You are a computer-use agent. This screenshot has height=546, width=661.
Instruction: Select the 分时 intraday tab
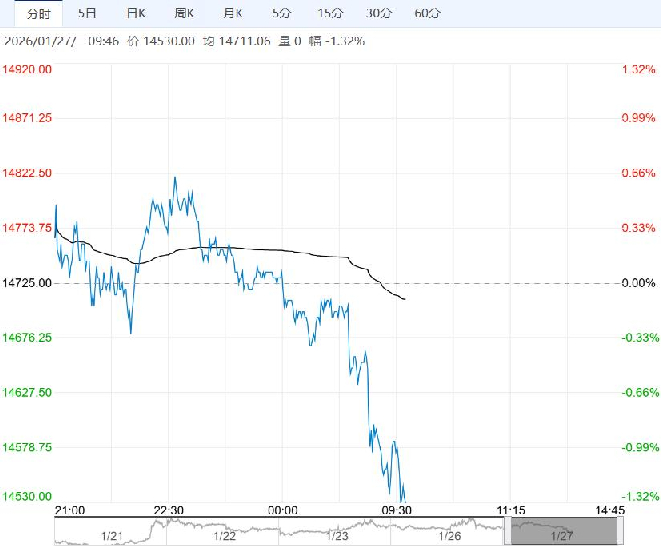click(x=37, y=14)
